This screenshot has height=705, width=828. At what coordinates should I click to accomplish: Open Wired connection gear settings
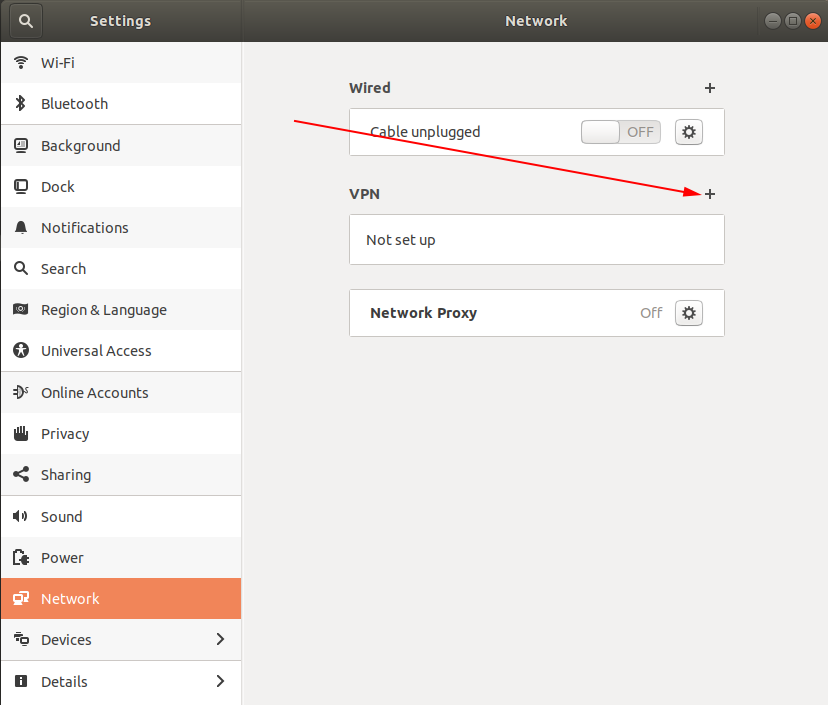click(x=689, y=132)
